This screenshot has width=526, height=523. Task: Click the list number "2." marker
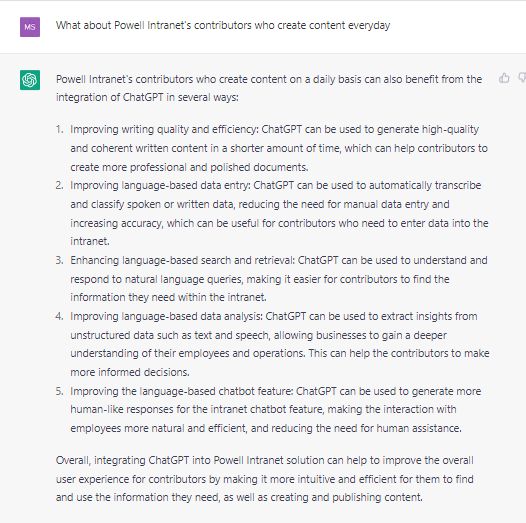click(60, 186)
